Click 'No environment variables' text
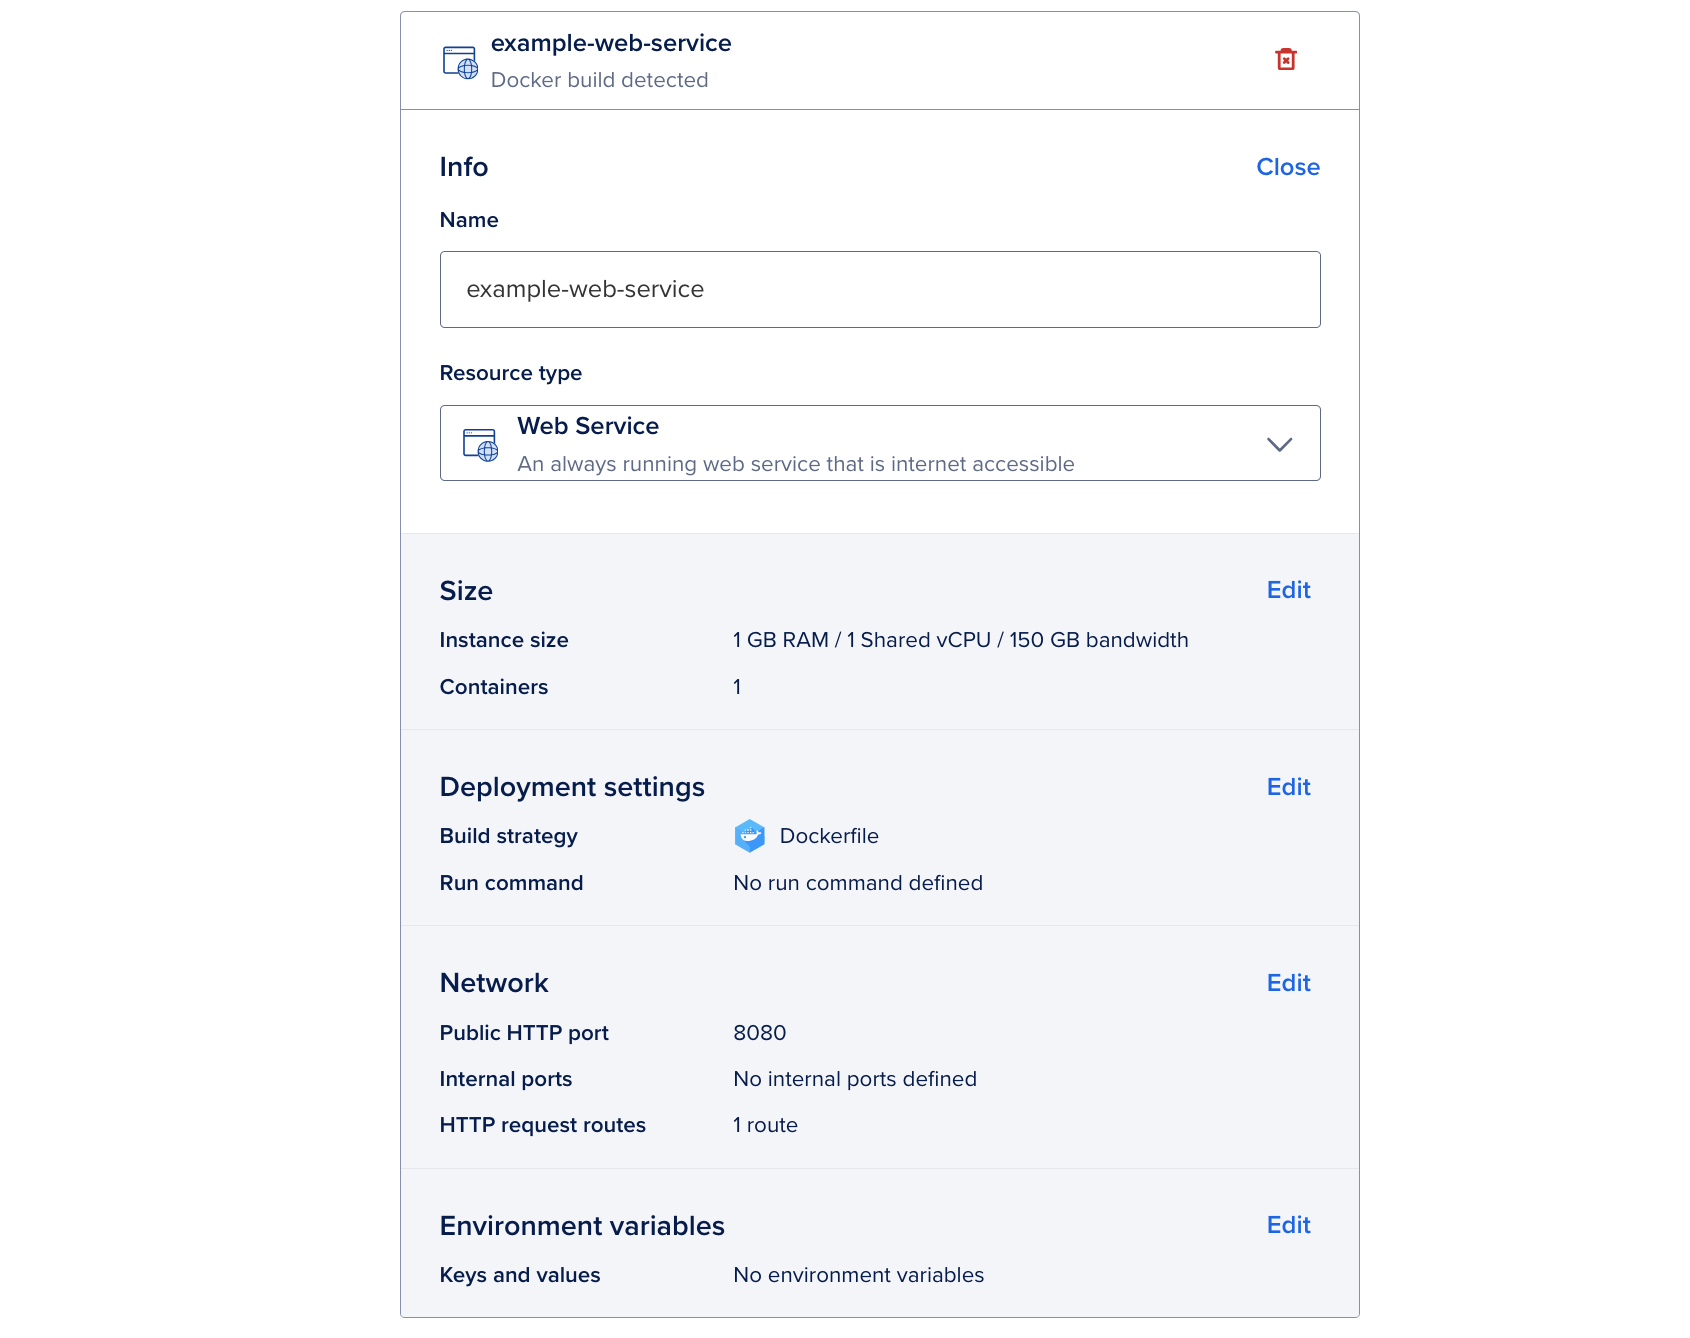 point(858,1275)
